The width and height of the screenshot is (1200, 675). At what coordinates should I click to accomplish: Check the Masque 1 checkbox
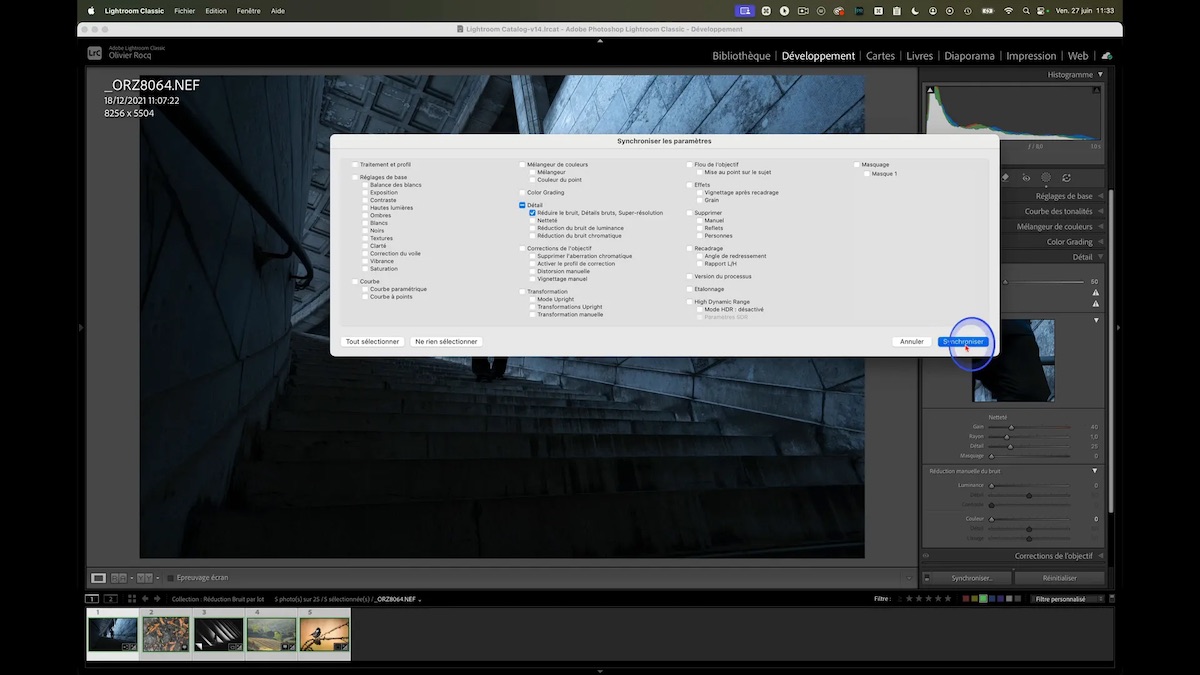[867, 173]
